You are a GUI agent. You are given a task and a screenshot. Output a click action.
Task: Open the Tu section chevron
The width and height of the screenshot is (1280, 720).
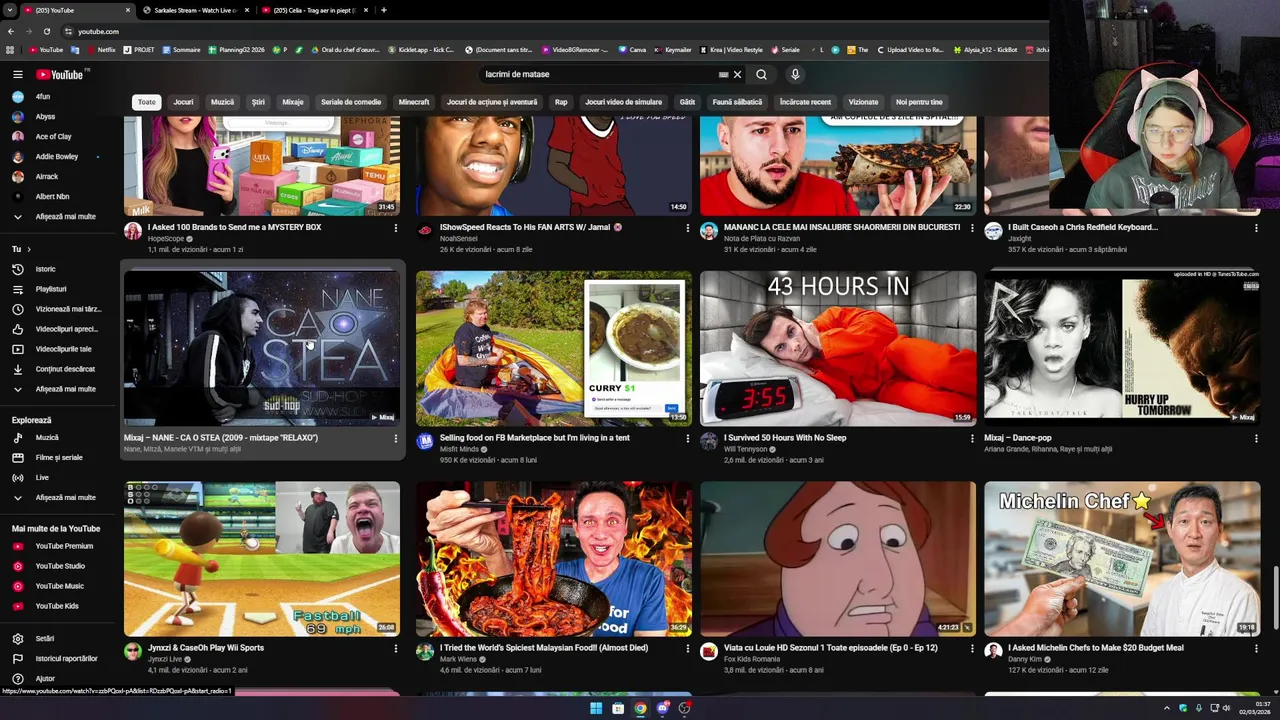point(28,249)
